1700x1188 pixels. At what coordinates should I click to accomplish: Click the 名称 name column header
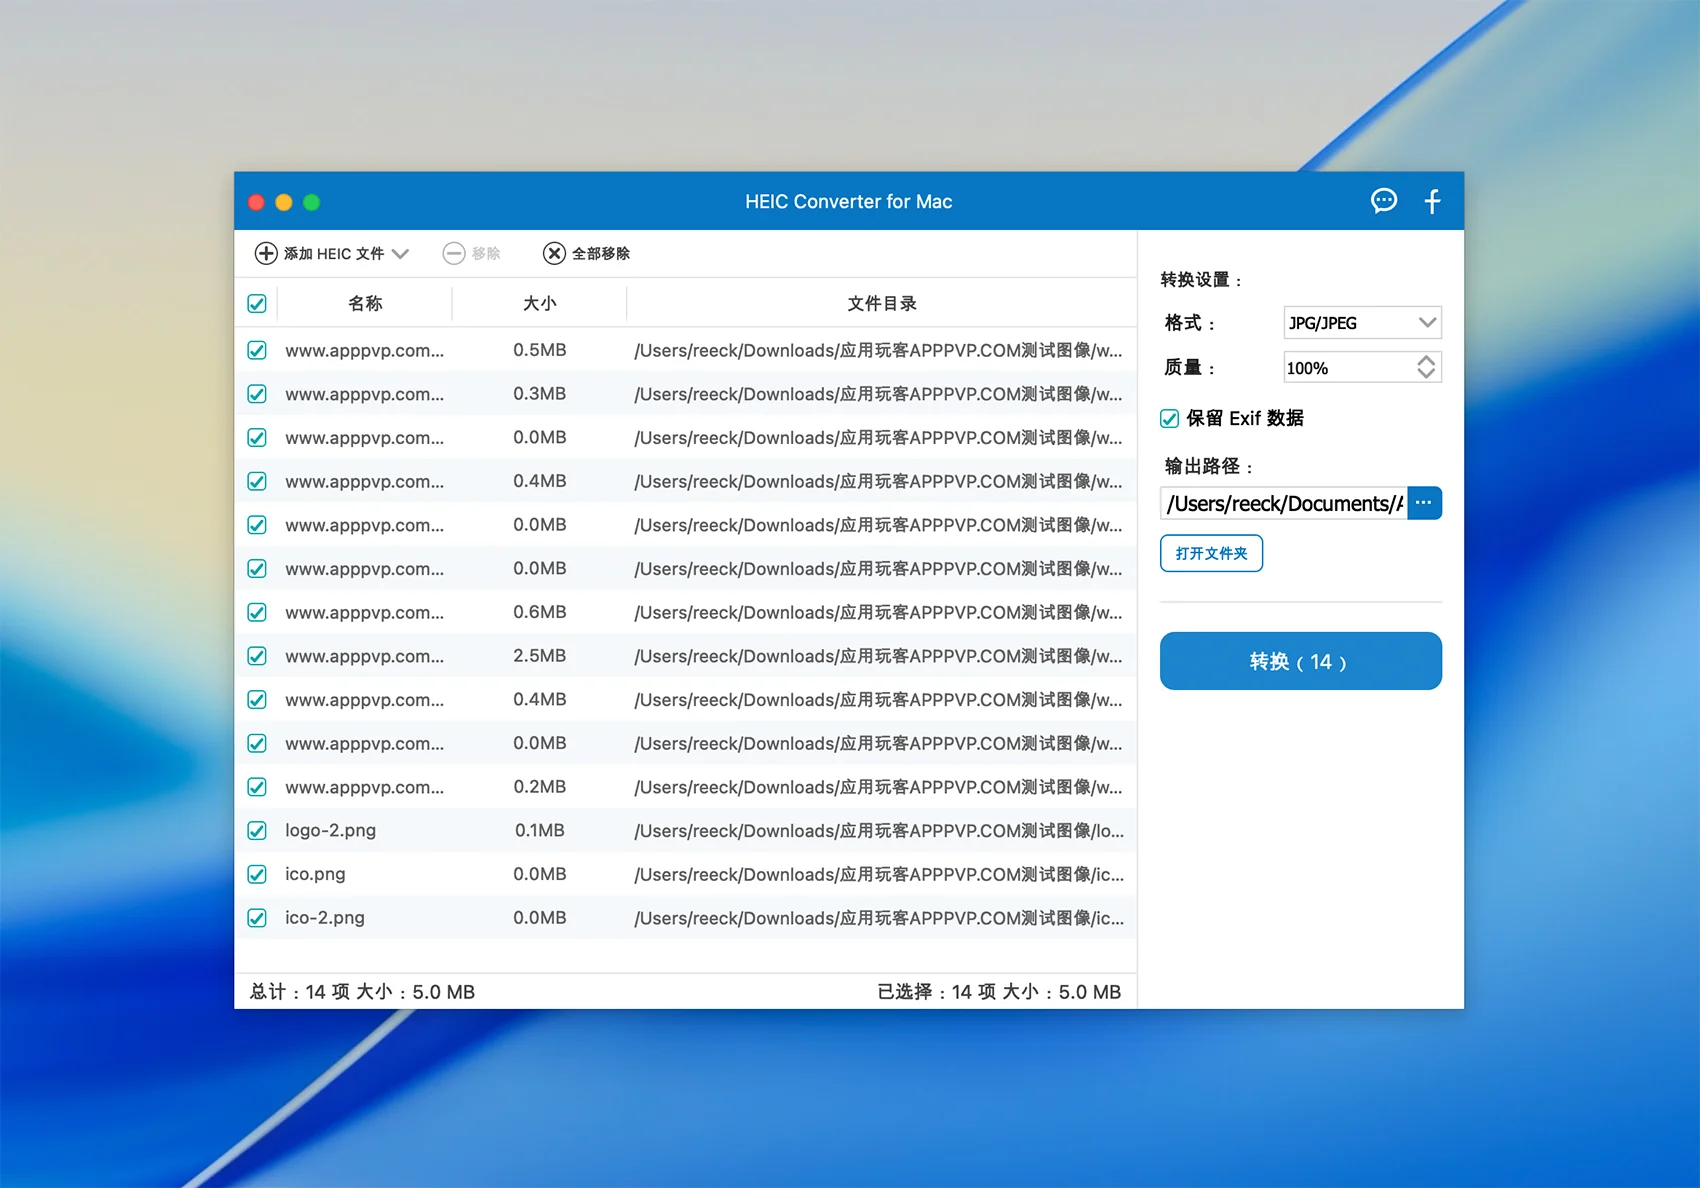tap(365, 304)
